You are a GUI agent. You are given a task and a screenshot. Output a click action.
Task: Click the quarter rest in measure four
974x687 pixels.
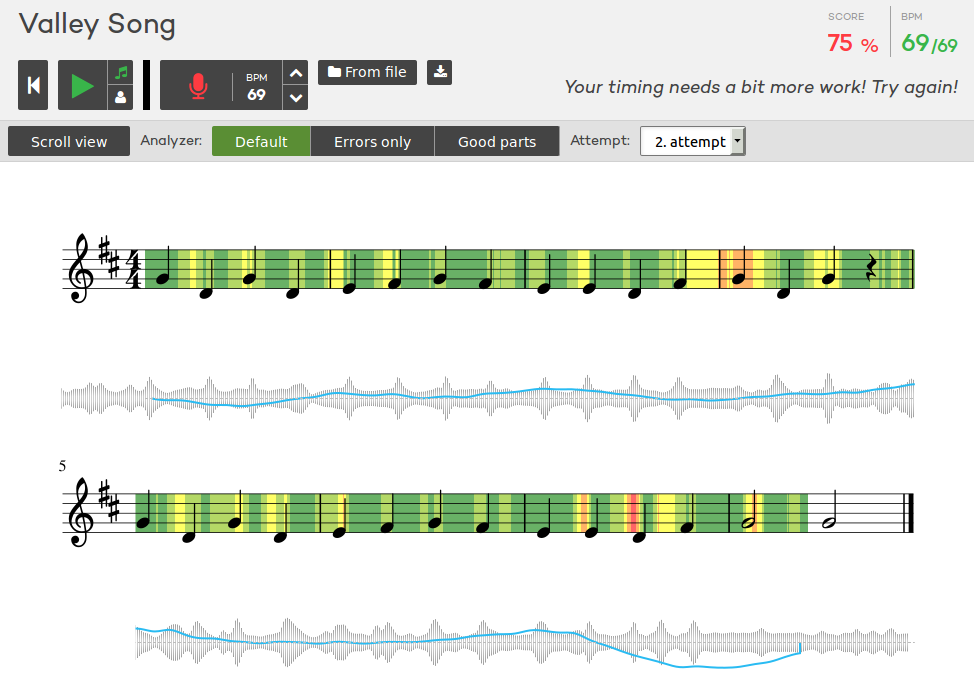click(871, 268)
